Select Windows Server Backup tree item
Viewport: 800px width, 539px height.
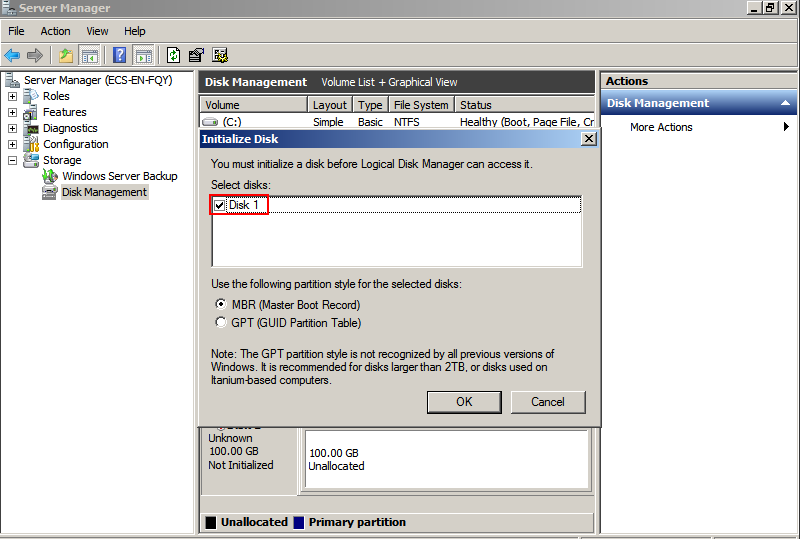(x=120, y=176)
